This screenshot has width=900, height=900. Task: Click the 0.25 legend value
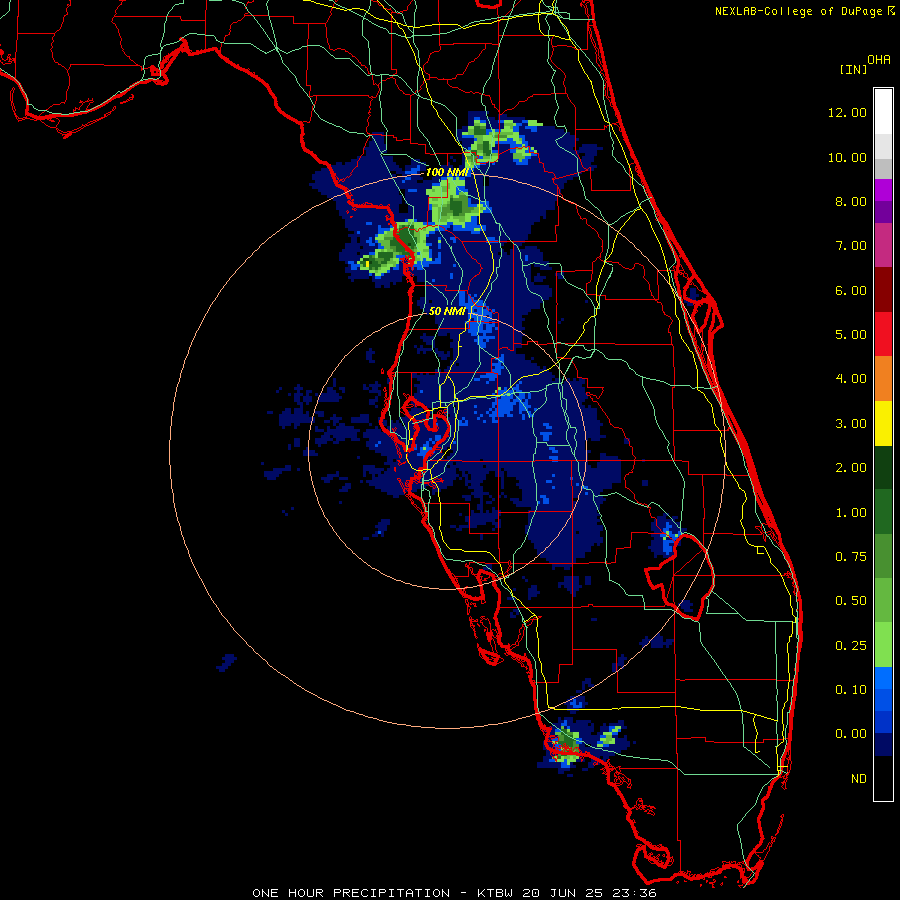[x=851, y=646]
